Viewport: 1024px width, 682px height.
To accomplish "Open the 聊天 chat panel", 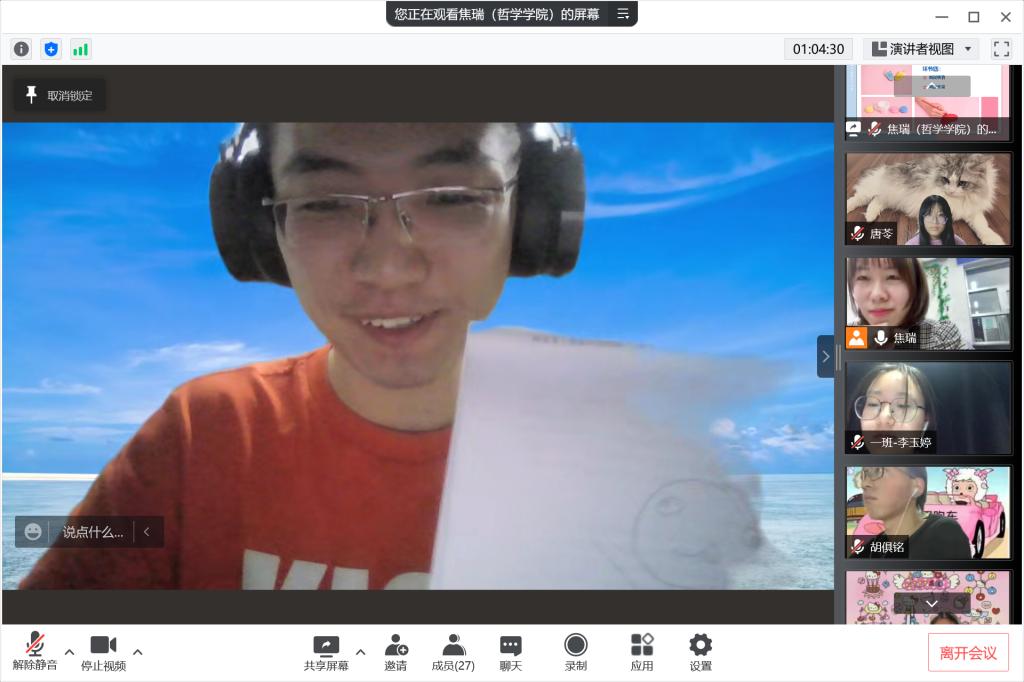I will tap(511, 652).
